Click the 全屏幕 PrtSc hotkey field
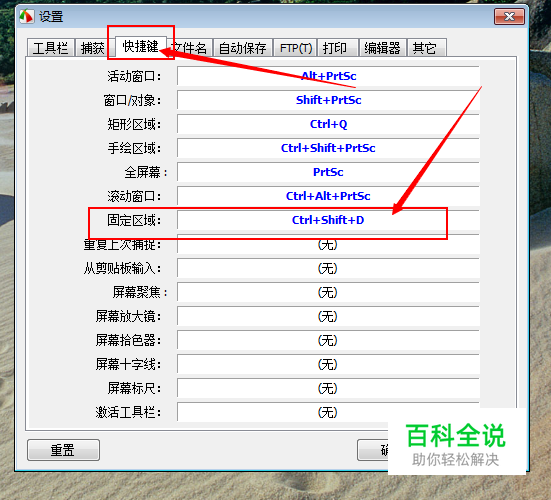The image size is (551, 500). [329, 172]
